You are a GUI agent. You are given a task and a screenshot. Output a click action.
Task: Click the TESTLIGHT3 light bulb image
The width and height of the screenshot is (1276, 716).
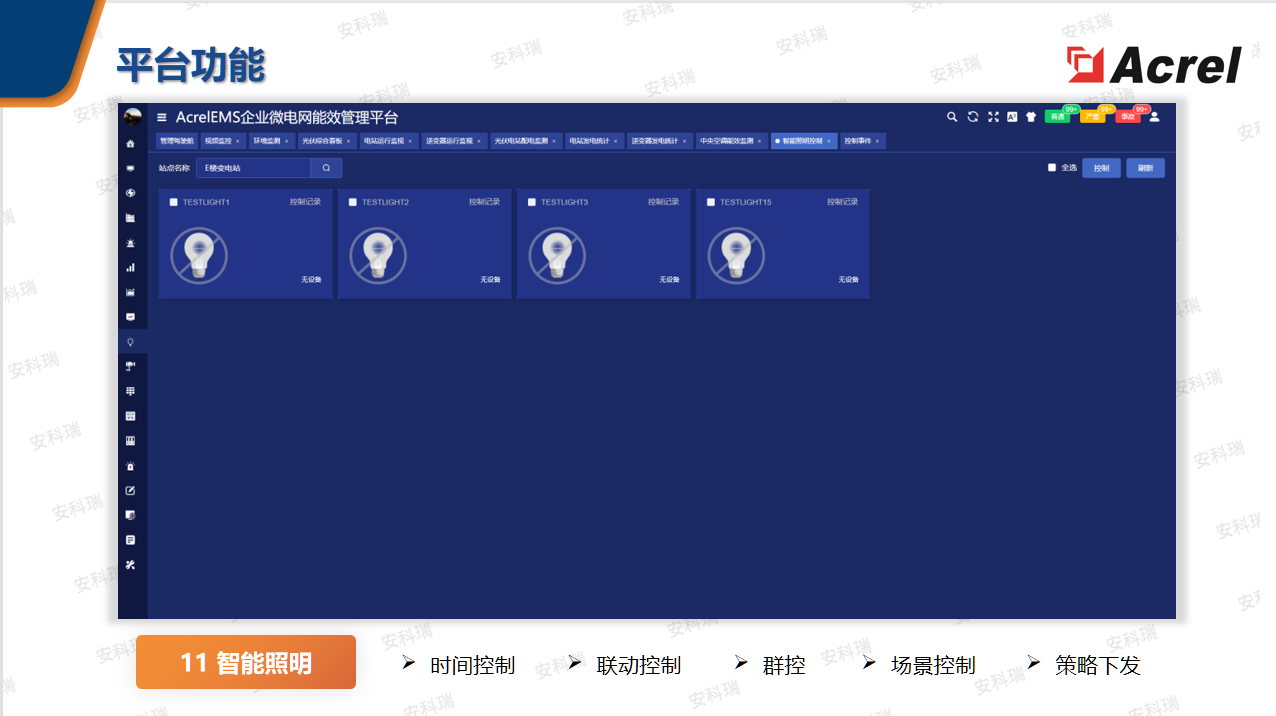pos(557,254)
